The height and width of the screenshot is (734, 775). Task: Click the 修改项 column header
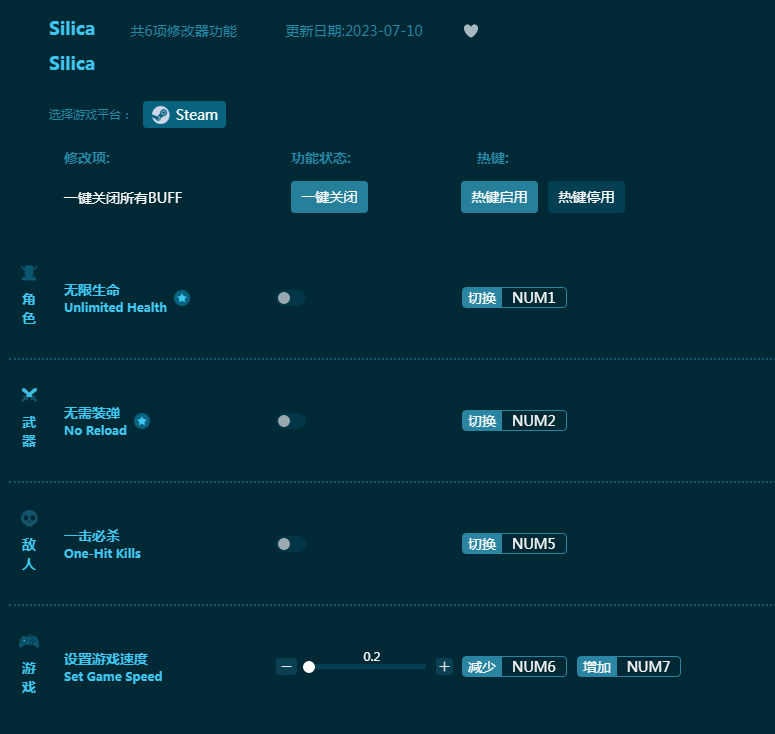tap(86, 158)
